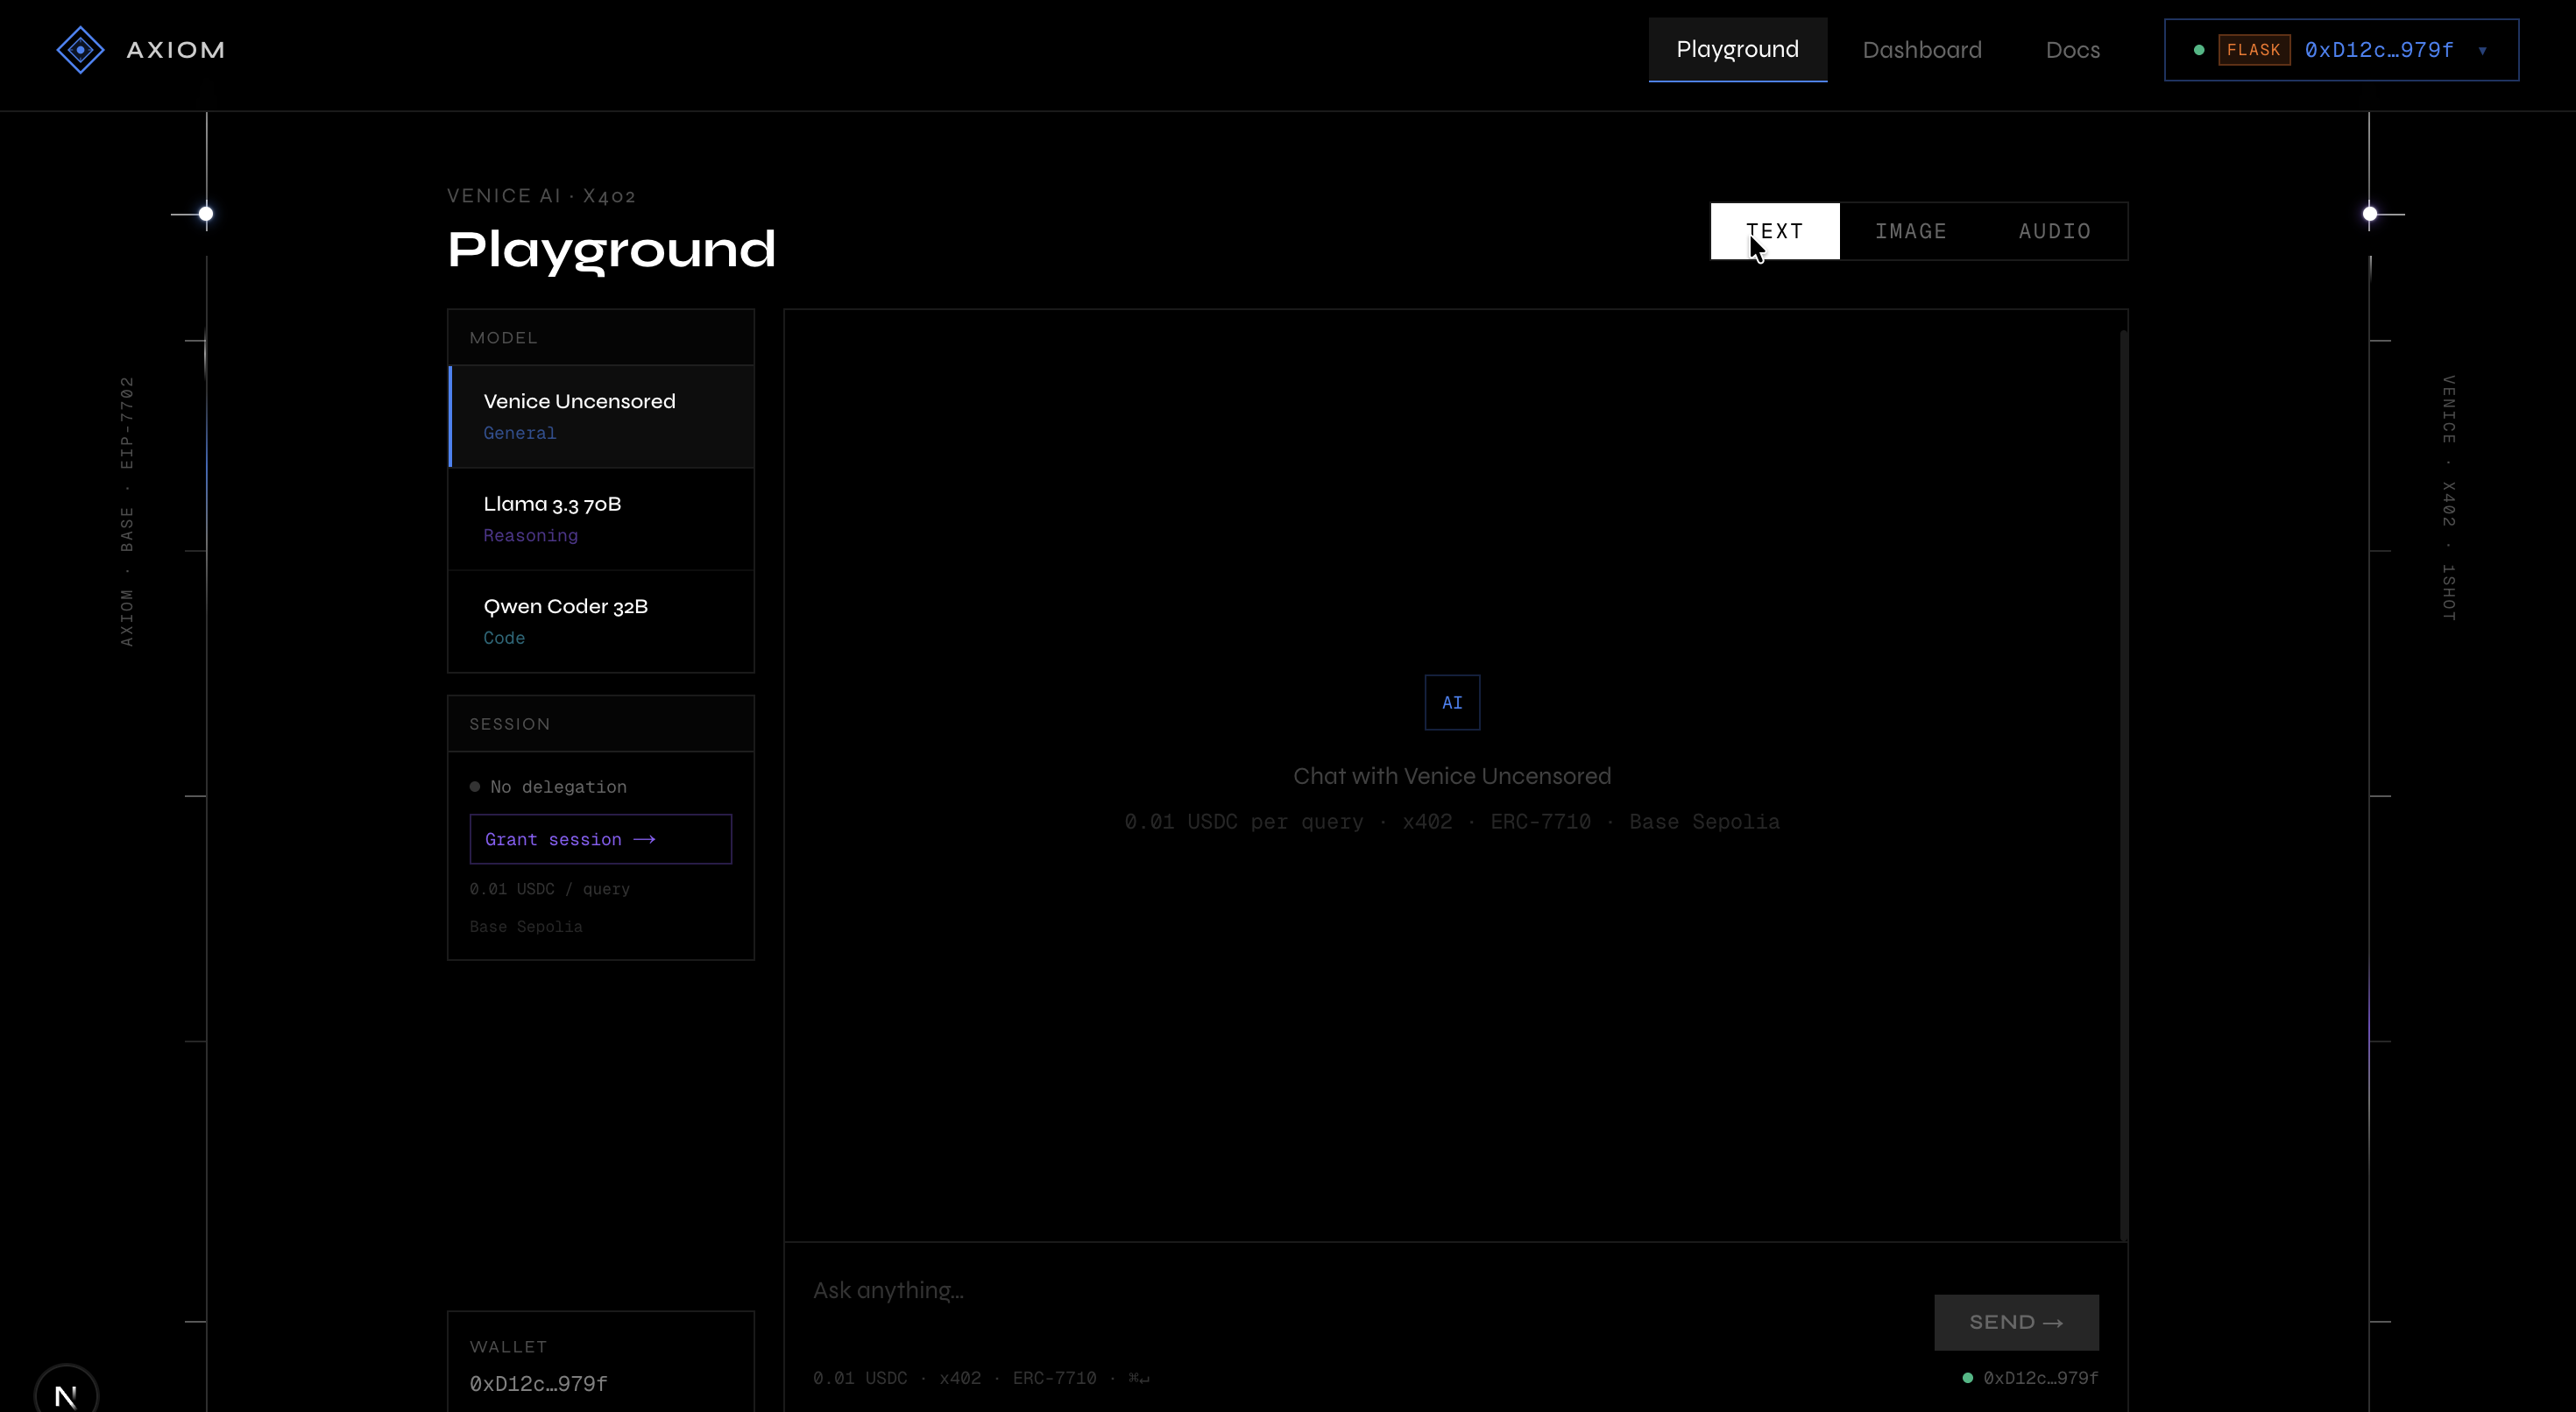The height and width of the screenshot is (1412, 2576).
Task: Click the FLASK wallet badge
Action: (2254, 50)
